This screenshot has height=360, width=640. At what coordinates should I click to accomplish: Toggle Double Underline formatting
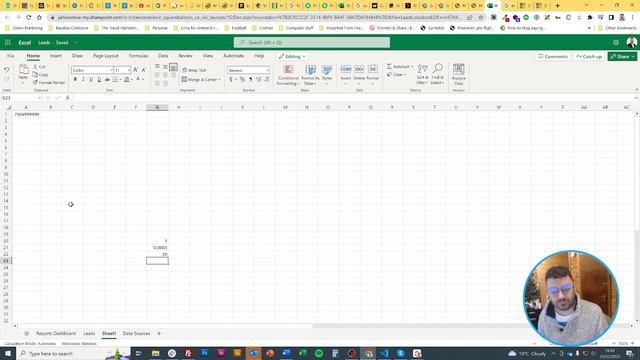[99, 80]
